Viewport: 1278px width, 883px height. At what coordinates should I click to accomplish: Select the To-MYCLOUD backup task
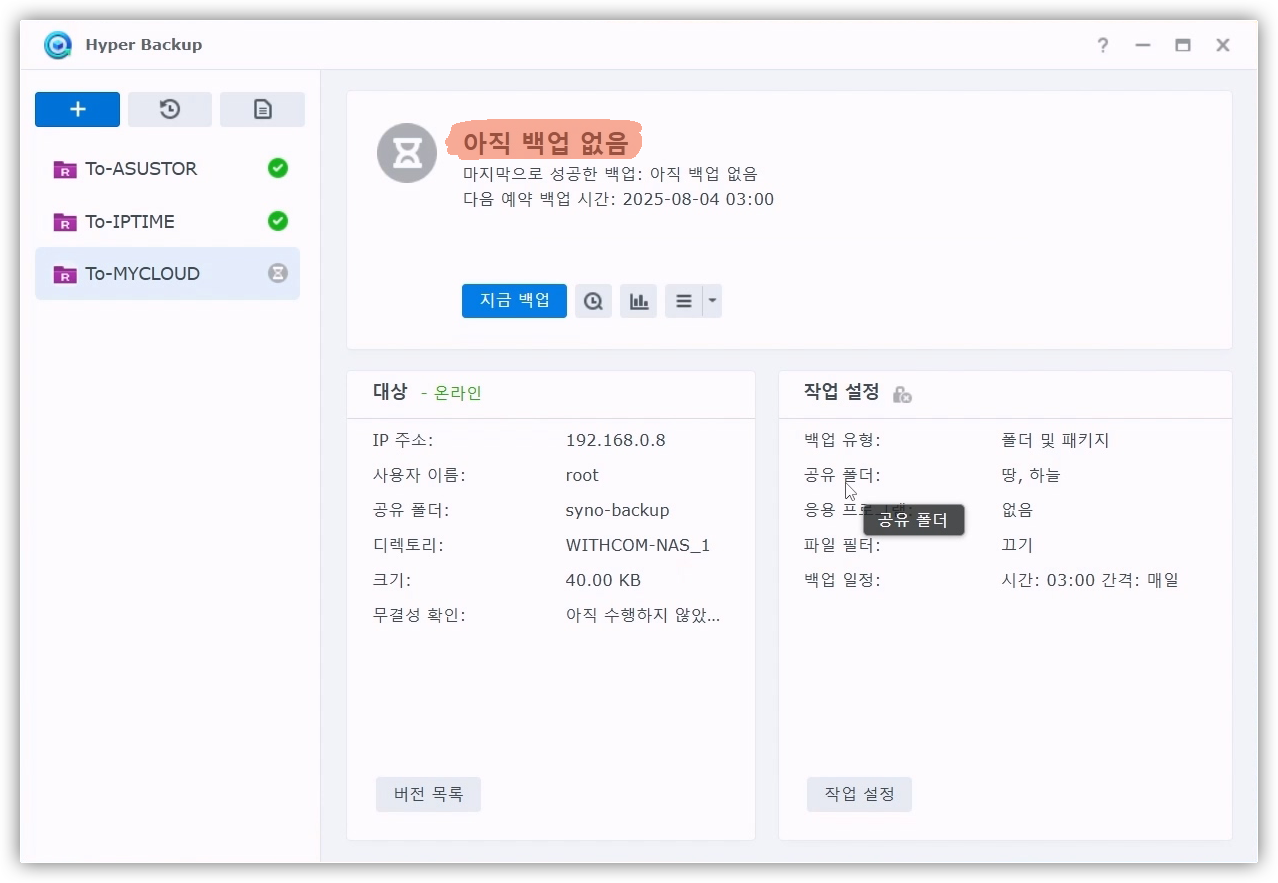tap(142, 273)
